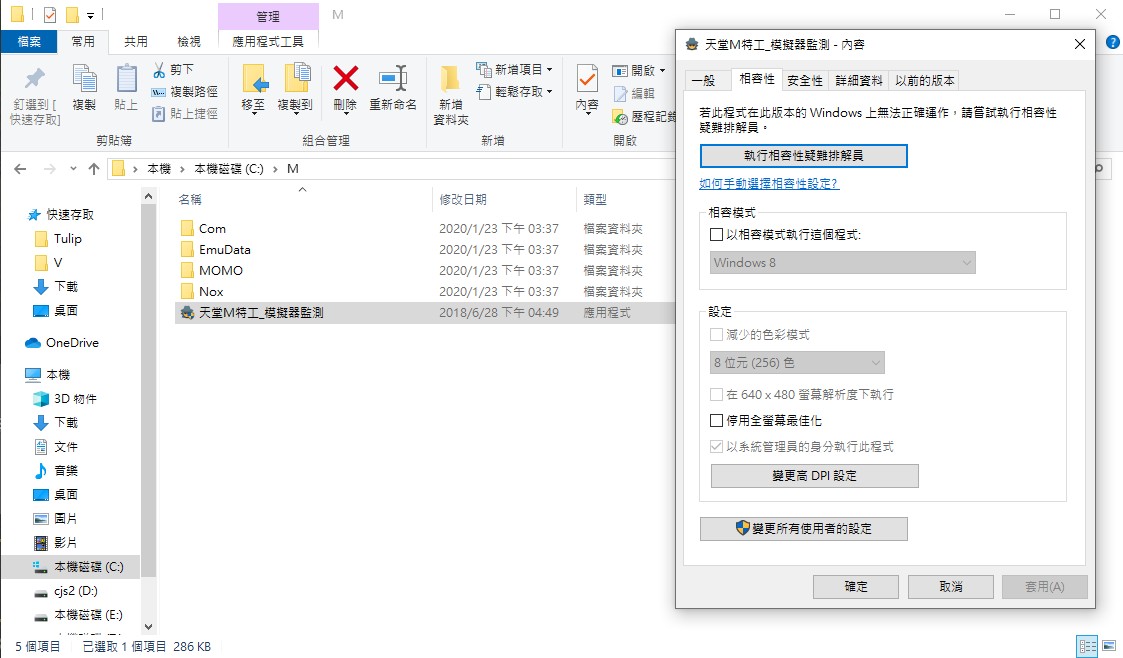
Task: Open the 詳細資料 tab
Action: pos(859,81)
